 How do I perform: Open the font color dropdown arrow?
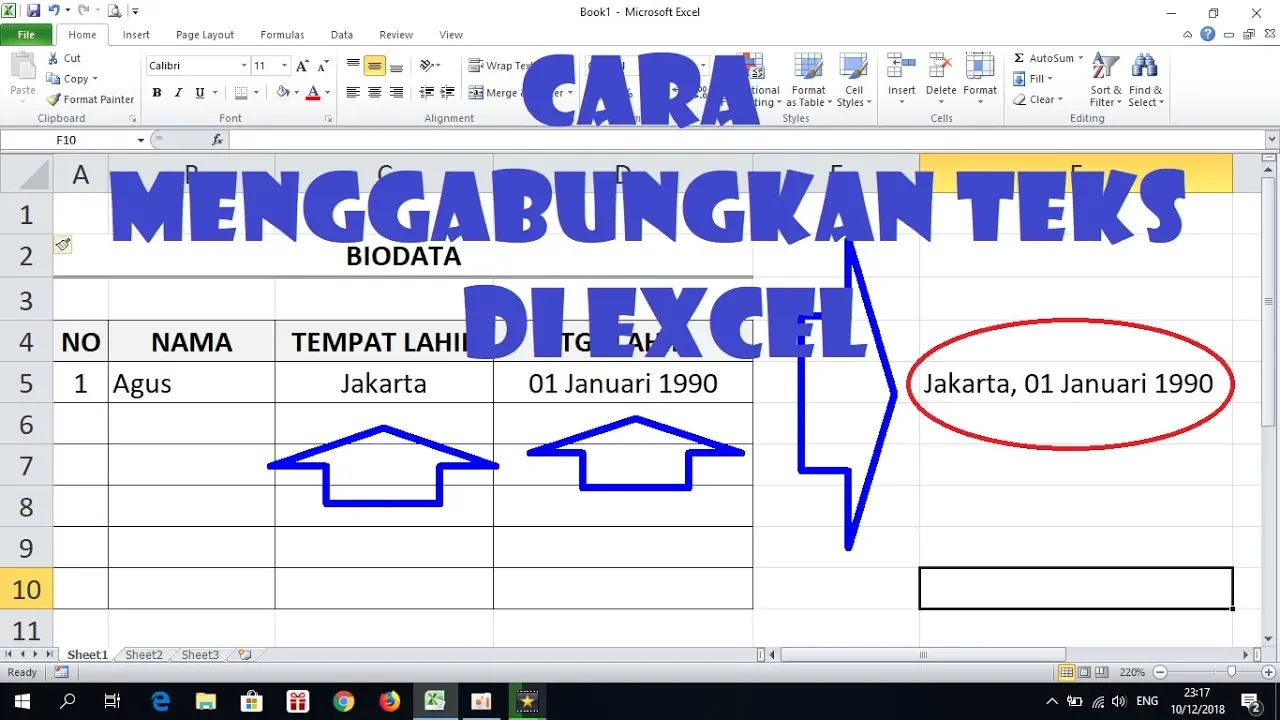327,93
